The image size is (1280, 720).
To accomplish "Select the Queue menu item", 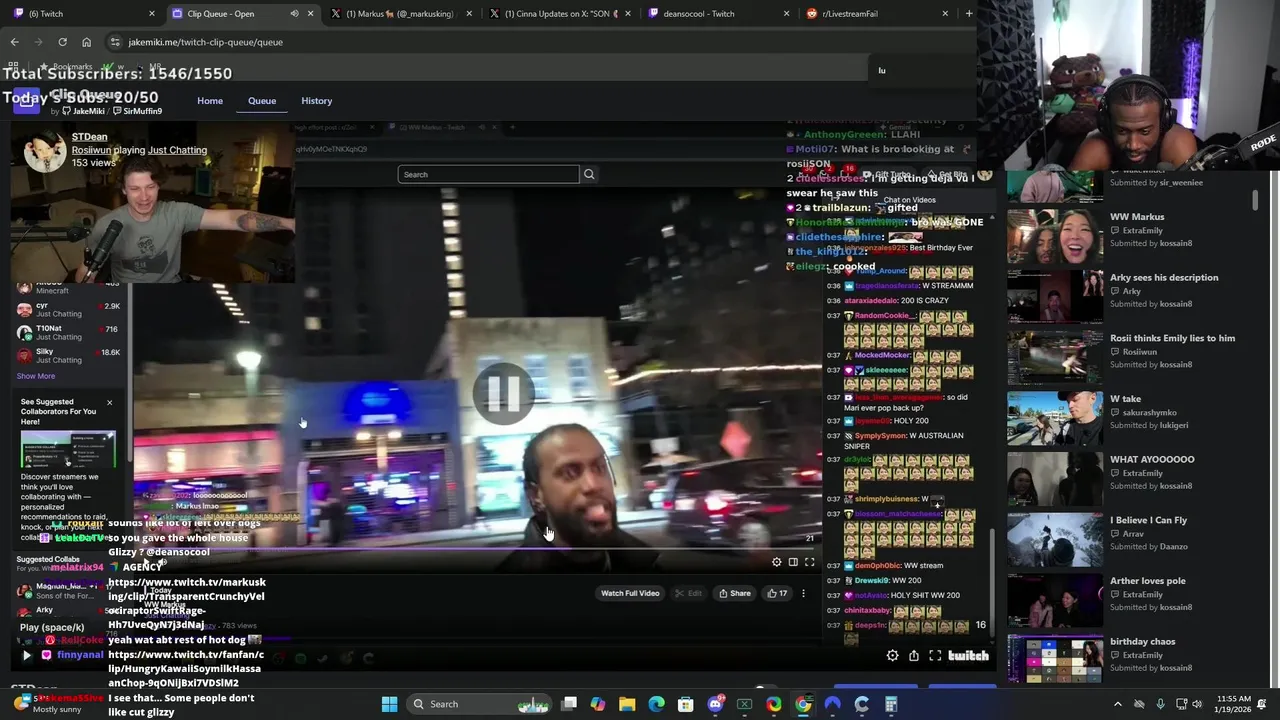I will (x=262, y=101).
